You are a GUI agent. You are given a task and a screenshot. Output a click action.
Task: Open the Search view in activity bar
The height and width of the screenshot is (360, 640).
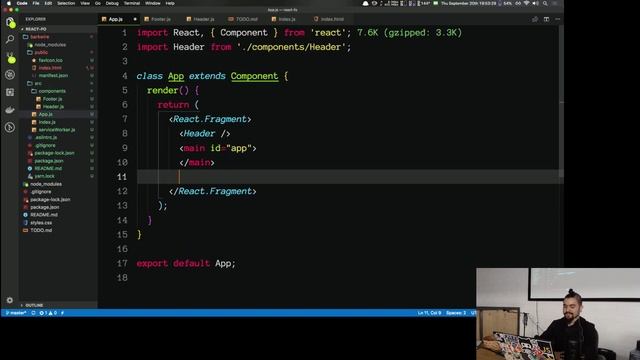[10, 40]
